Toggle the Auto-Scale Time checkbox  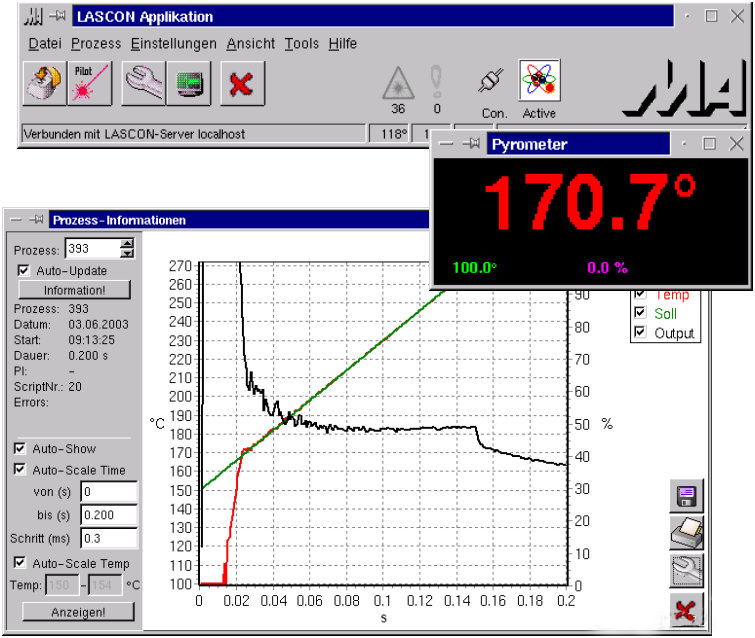coord(20,469)
